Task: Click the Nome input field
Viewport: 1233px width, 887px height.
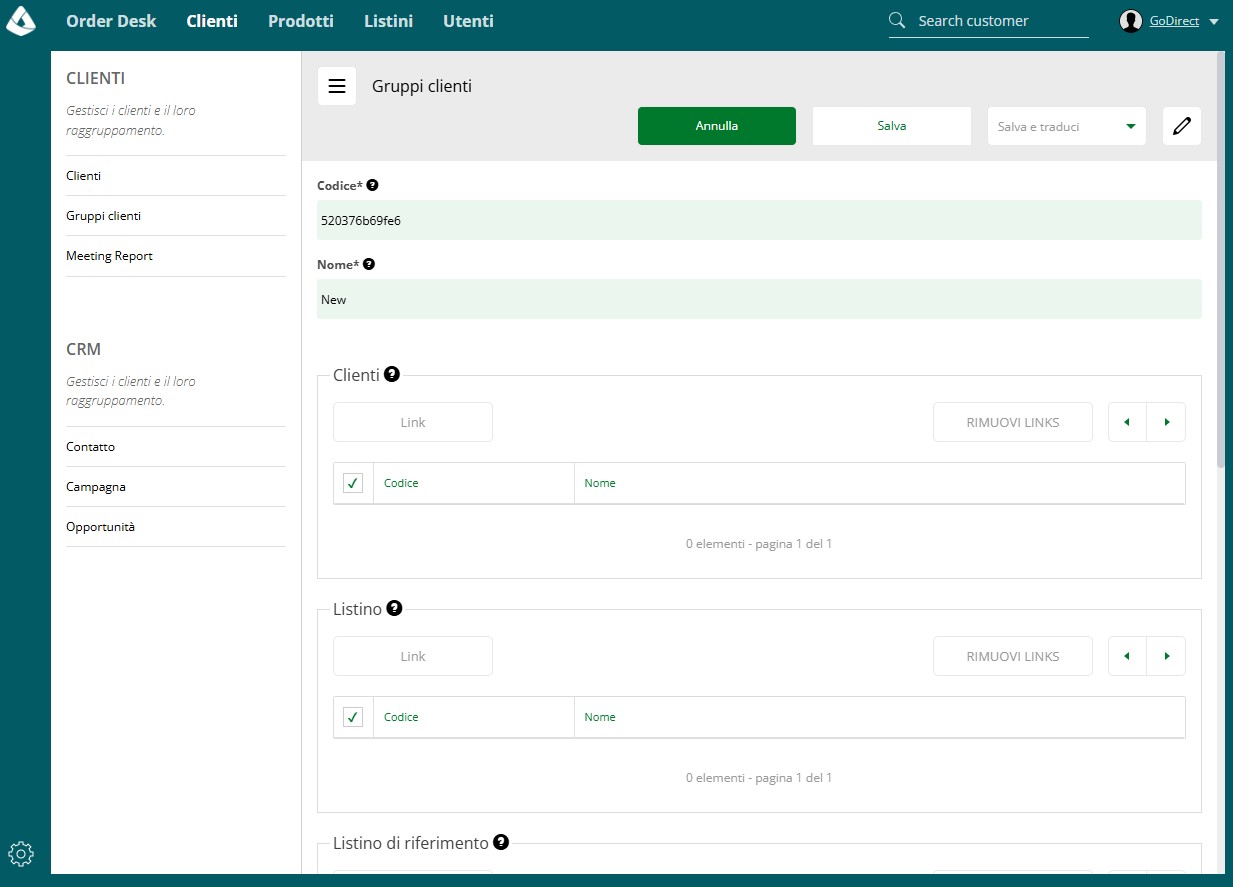Action: click(759, 299)
